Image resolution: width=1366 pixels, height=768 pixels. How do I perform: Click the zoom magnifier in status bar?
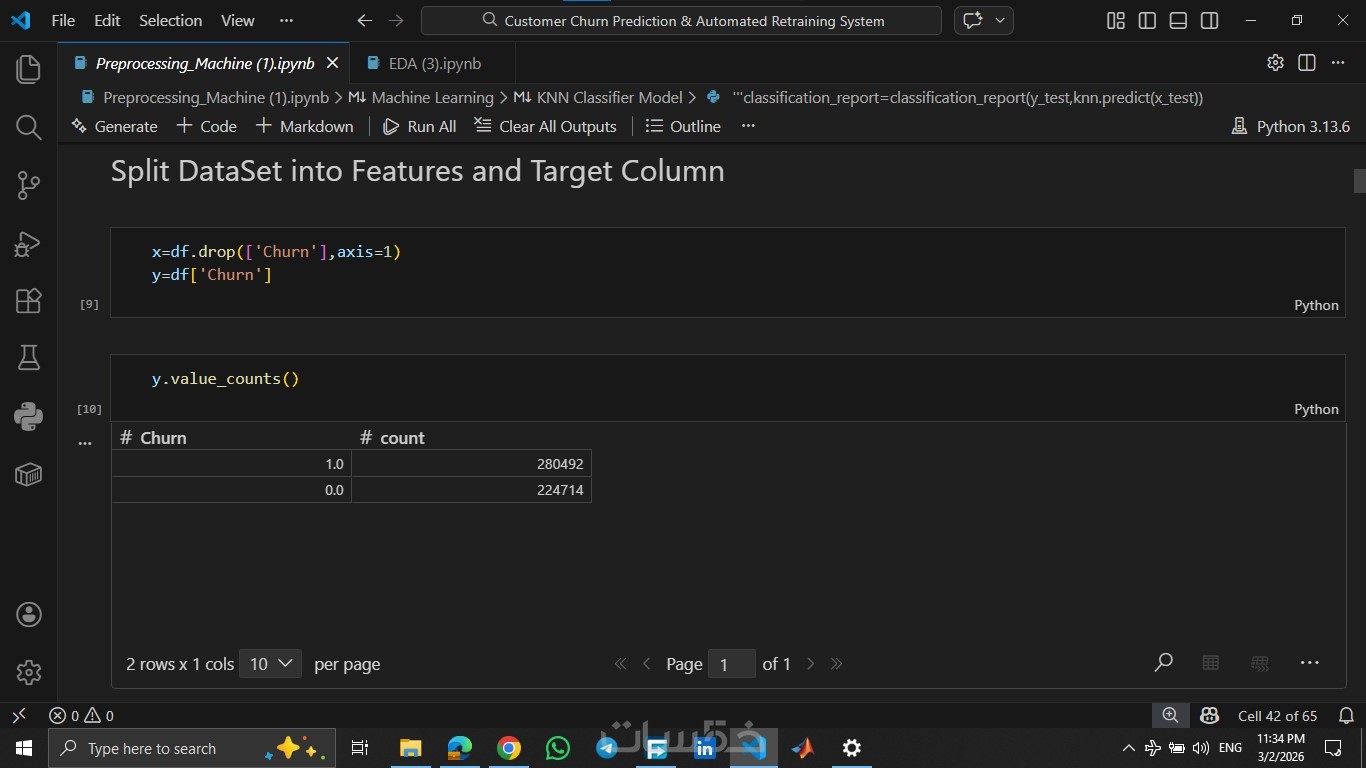coord(1170,715)
